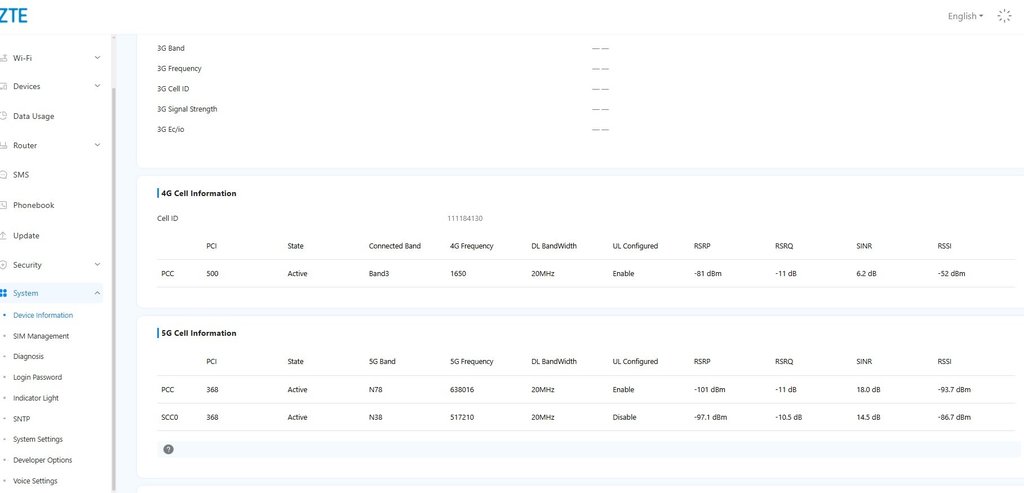Click the Devices sidebar icon
This screenshot has height=493, width=1024.
click(x=3, y=86)
